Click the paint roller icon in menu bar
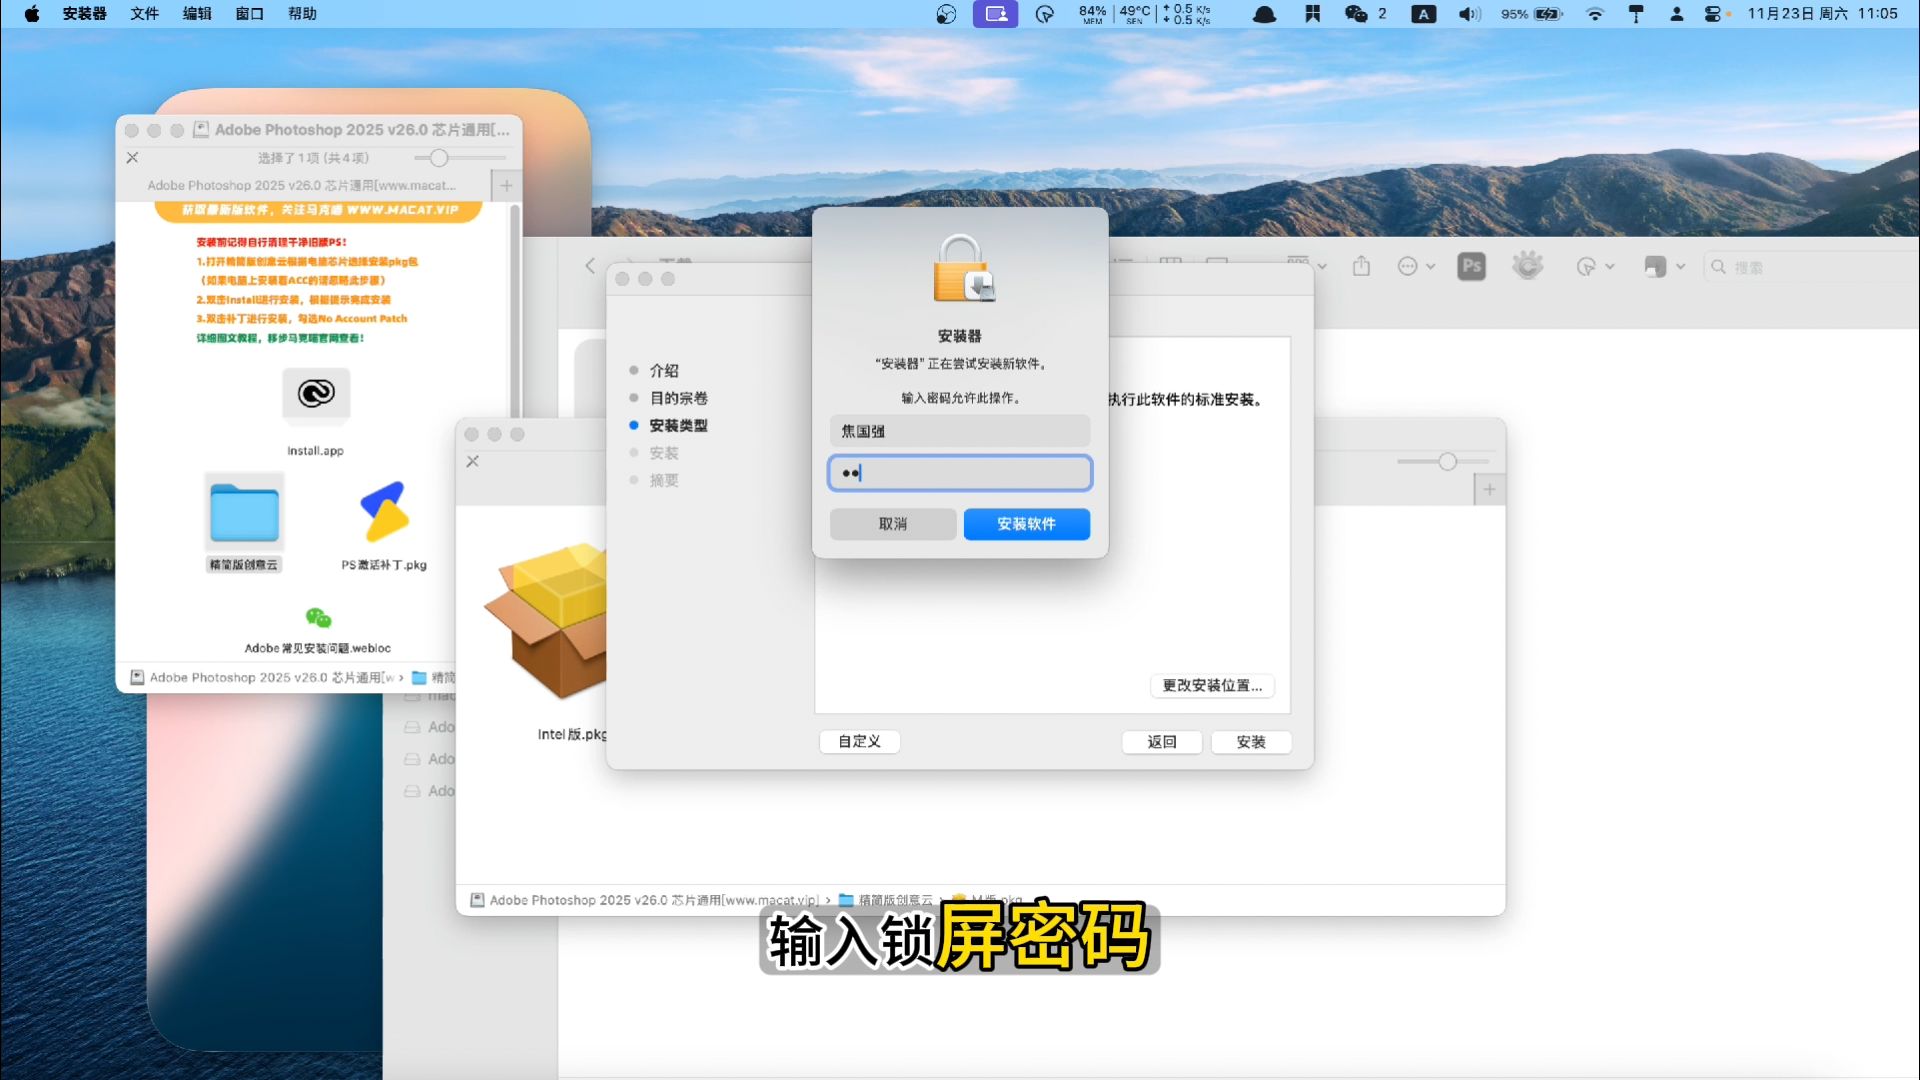 [x=1636, y=14]
